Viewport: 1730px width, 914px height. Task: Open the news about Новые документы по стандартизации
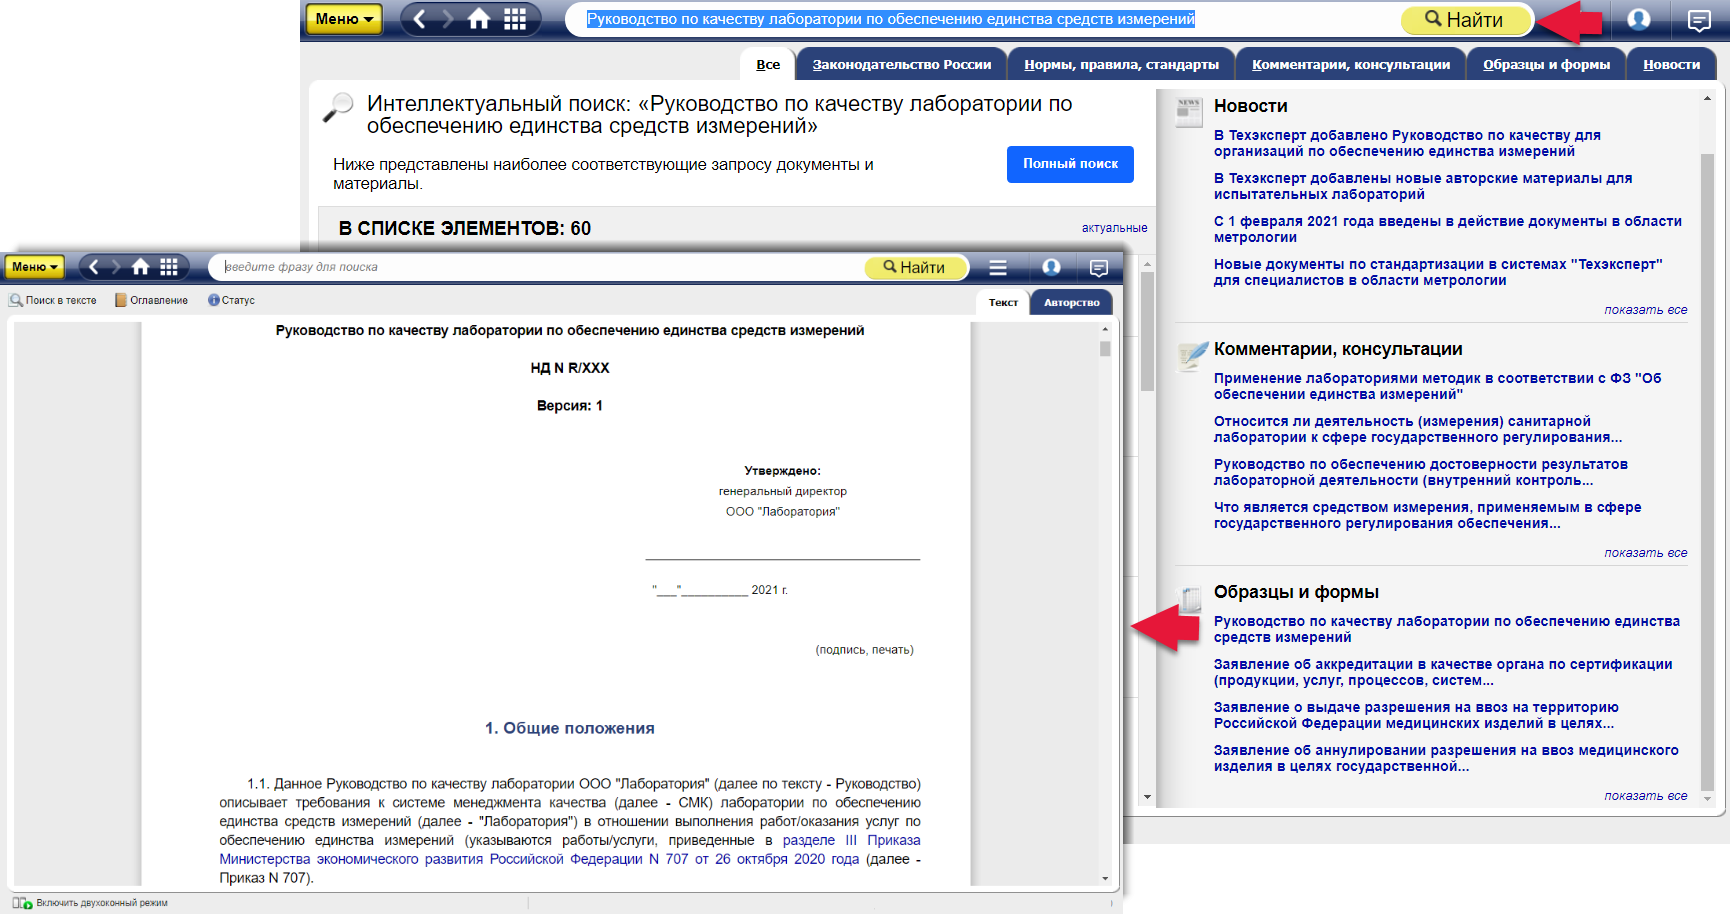point(1437,272)
